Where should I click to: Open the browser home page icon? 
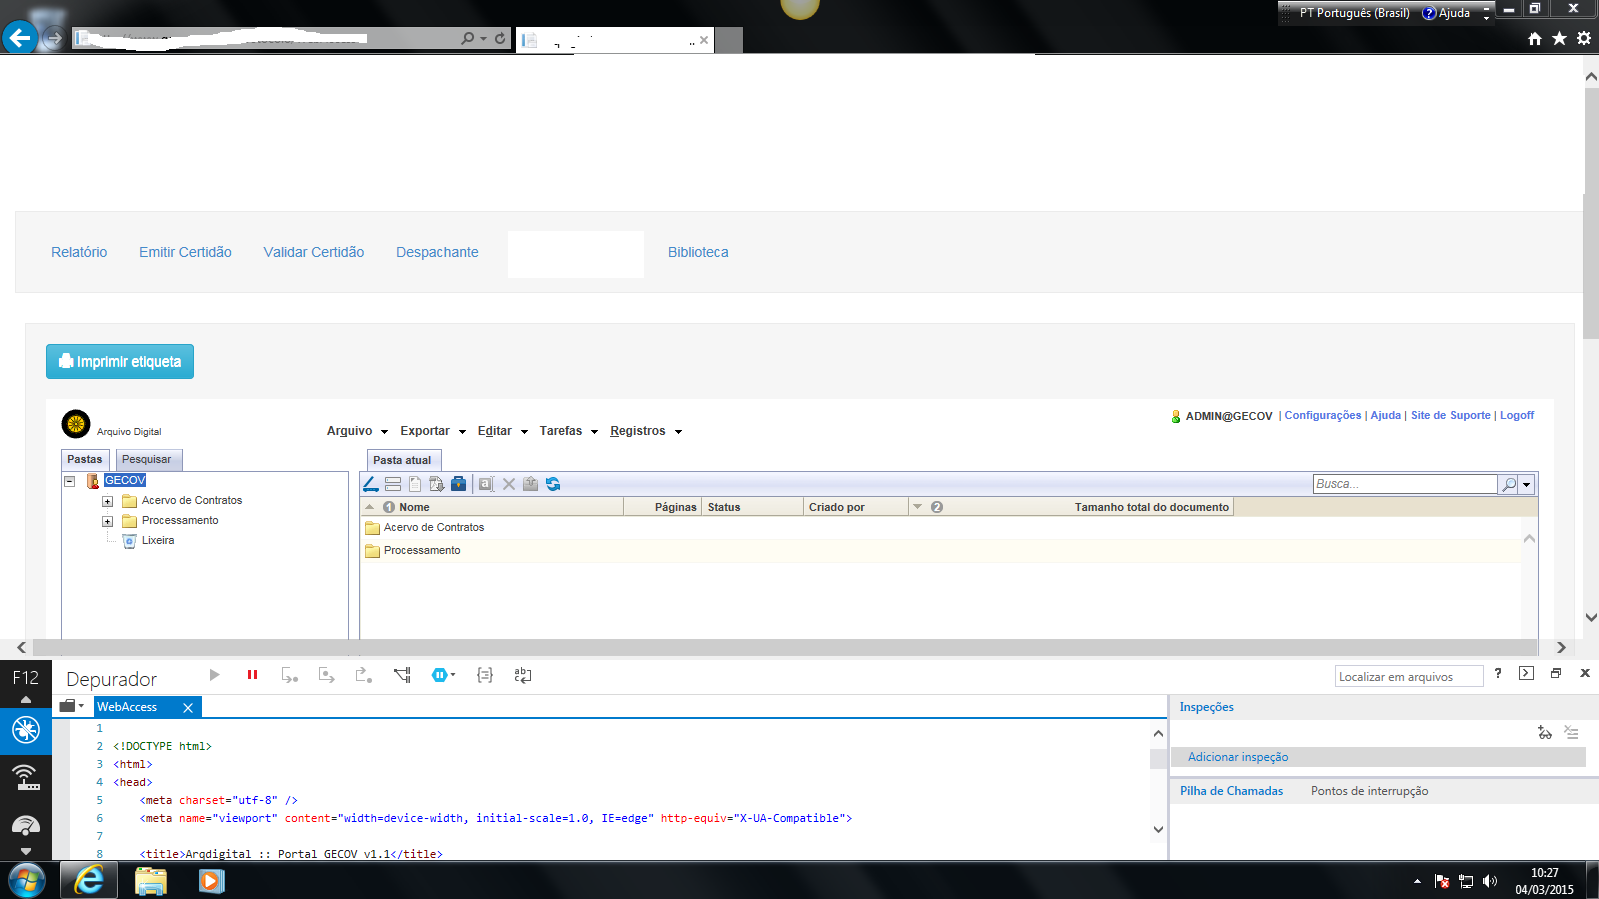tap(1535, 39)
